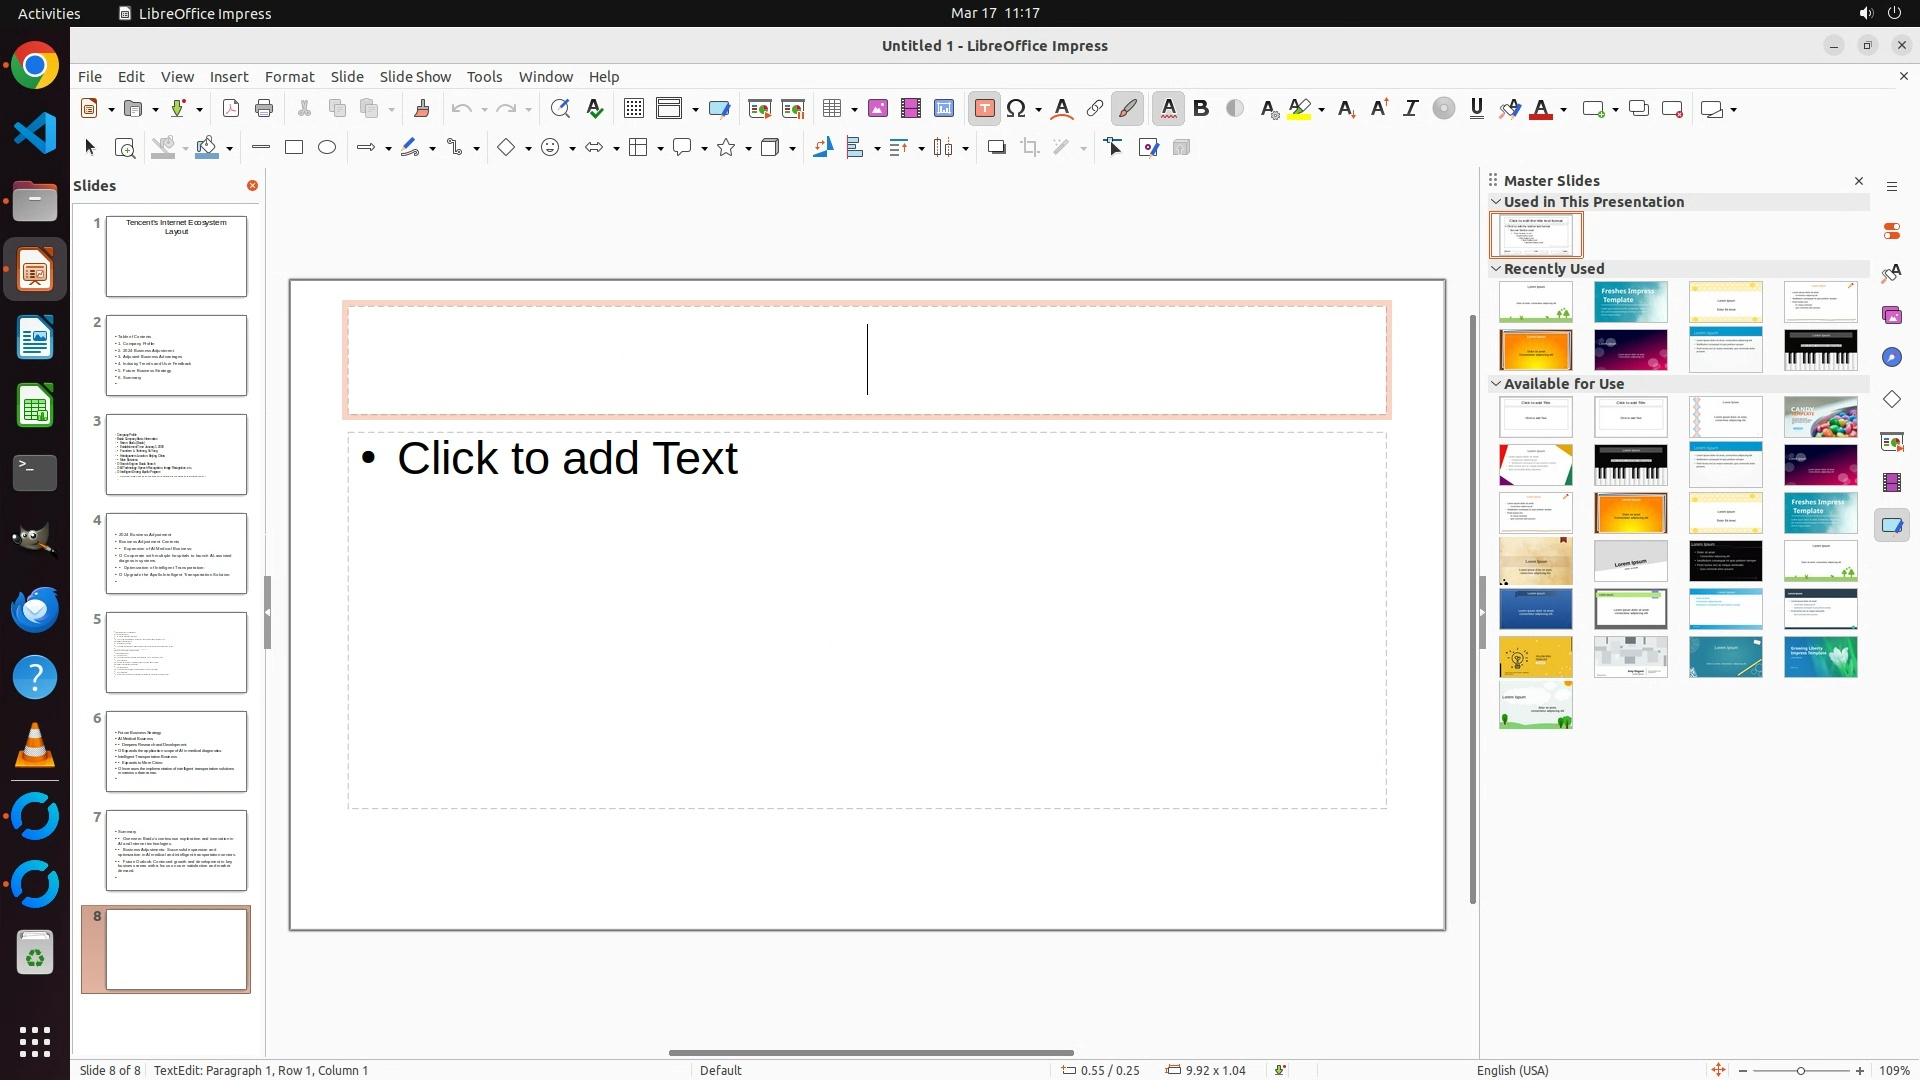Select the Rectangle drawing tool
This screenshot has width=1920, height=1080.
click(x=294, y=148)
